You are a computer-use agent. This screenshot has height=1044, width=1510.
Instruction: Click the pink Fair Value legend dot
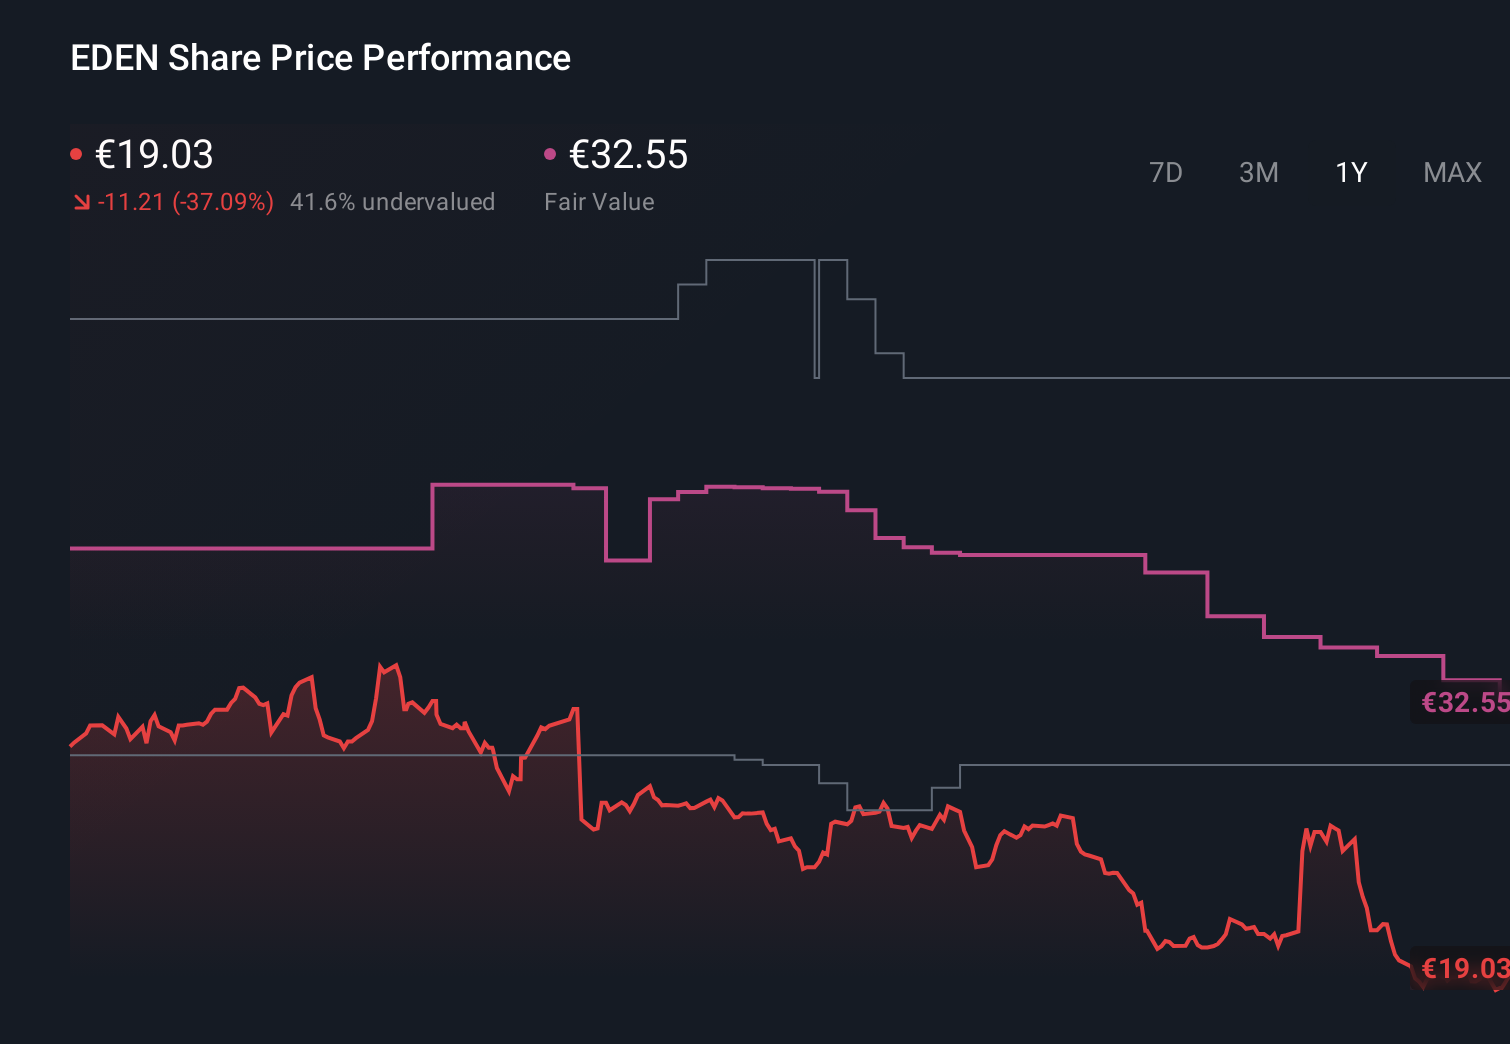pos(549,153)
